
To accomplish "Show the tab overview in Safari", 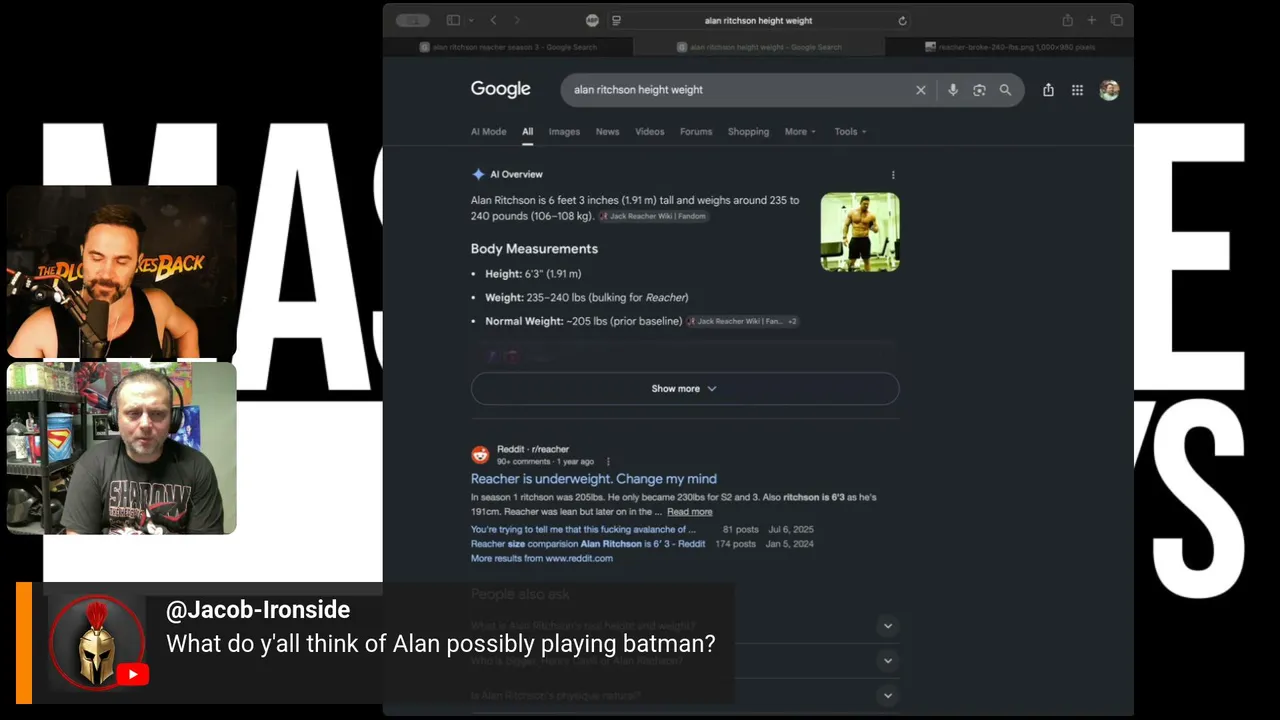I will click(1117, 20).
